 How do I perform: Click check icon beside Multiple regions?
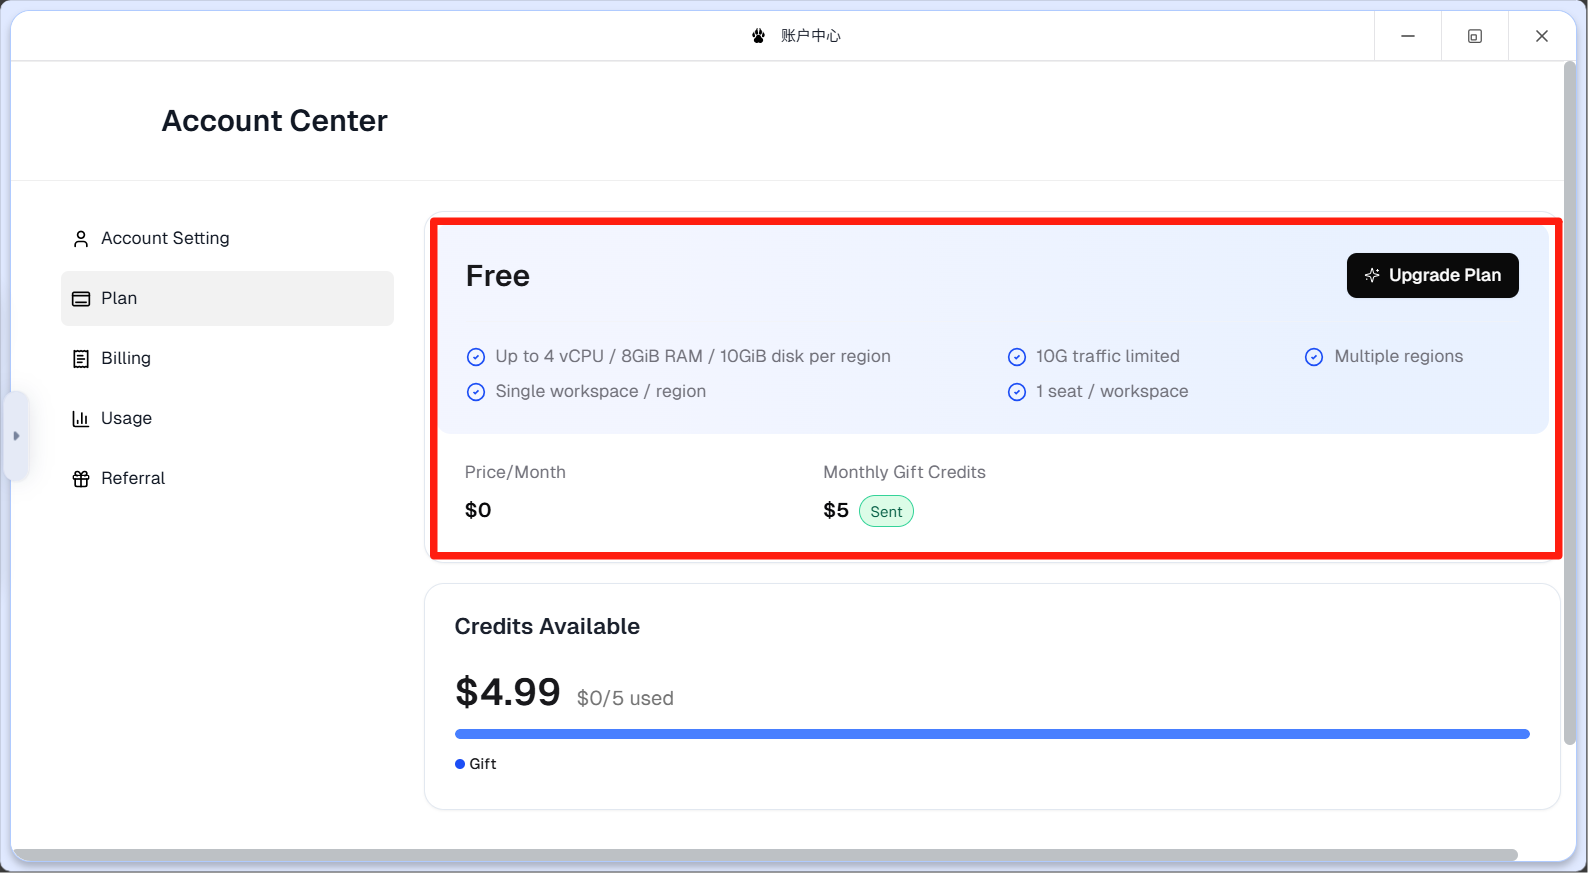point(1314,357)
